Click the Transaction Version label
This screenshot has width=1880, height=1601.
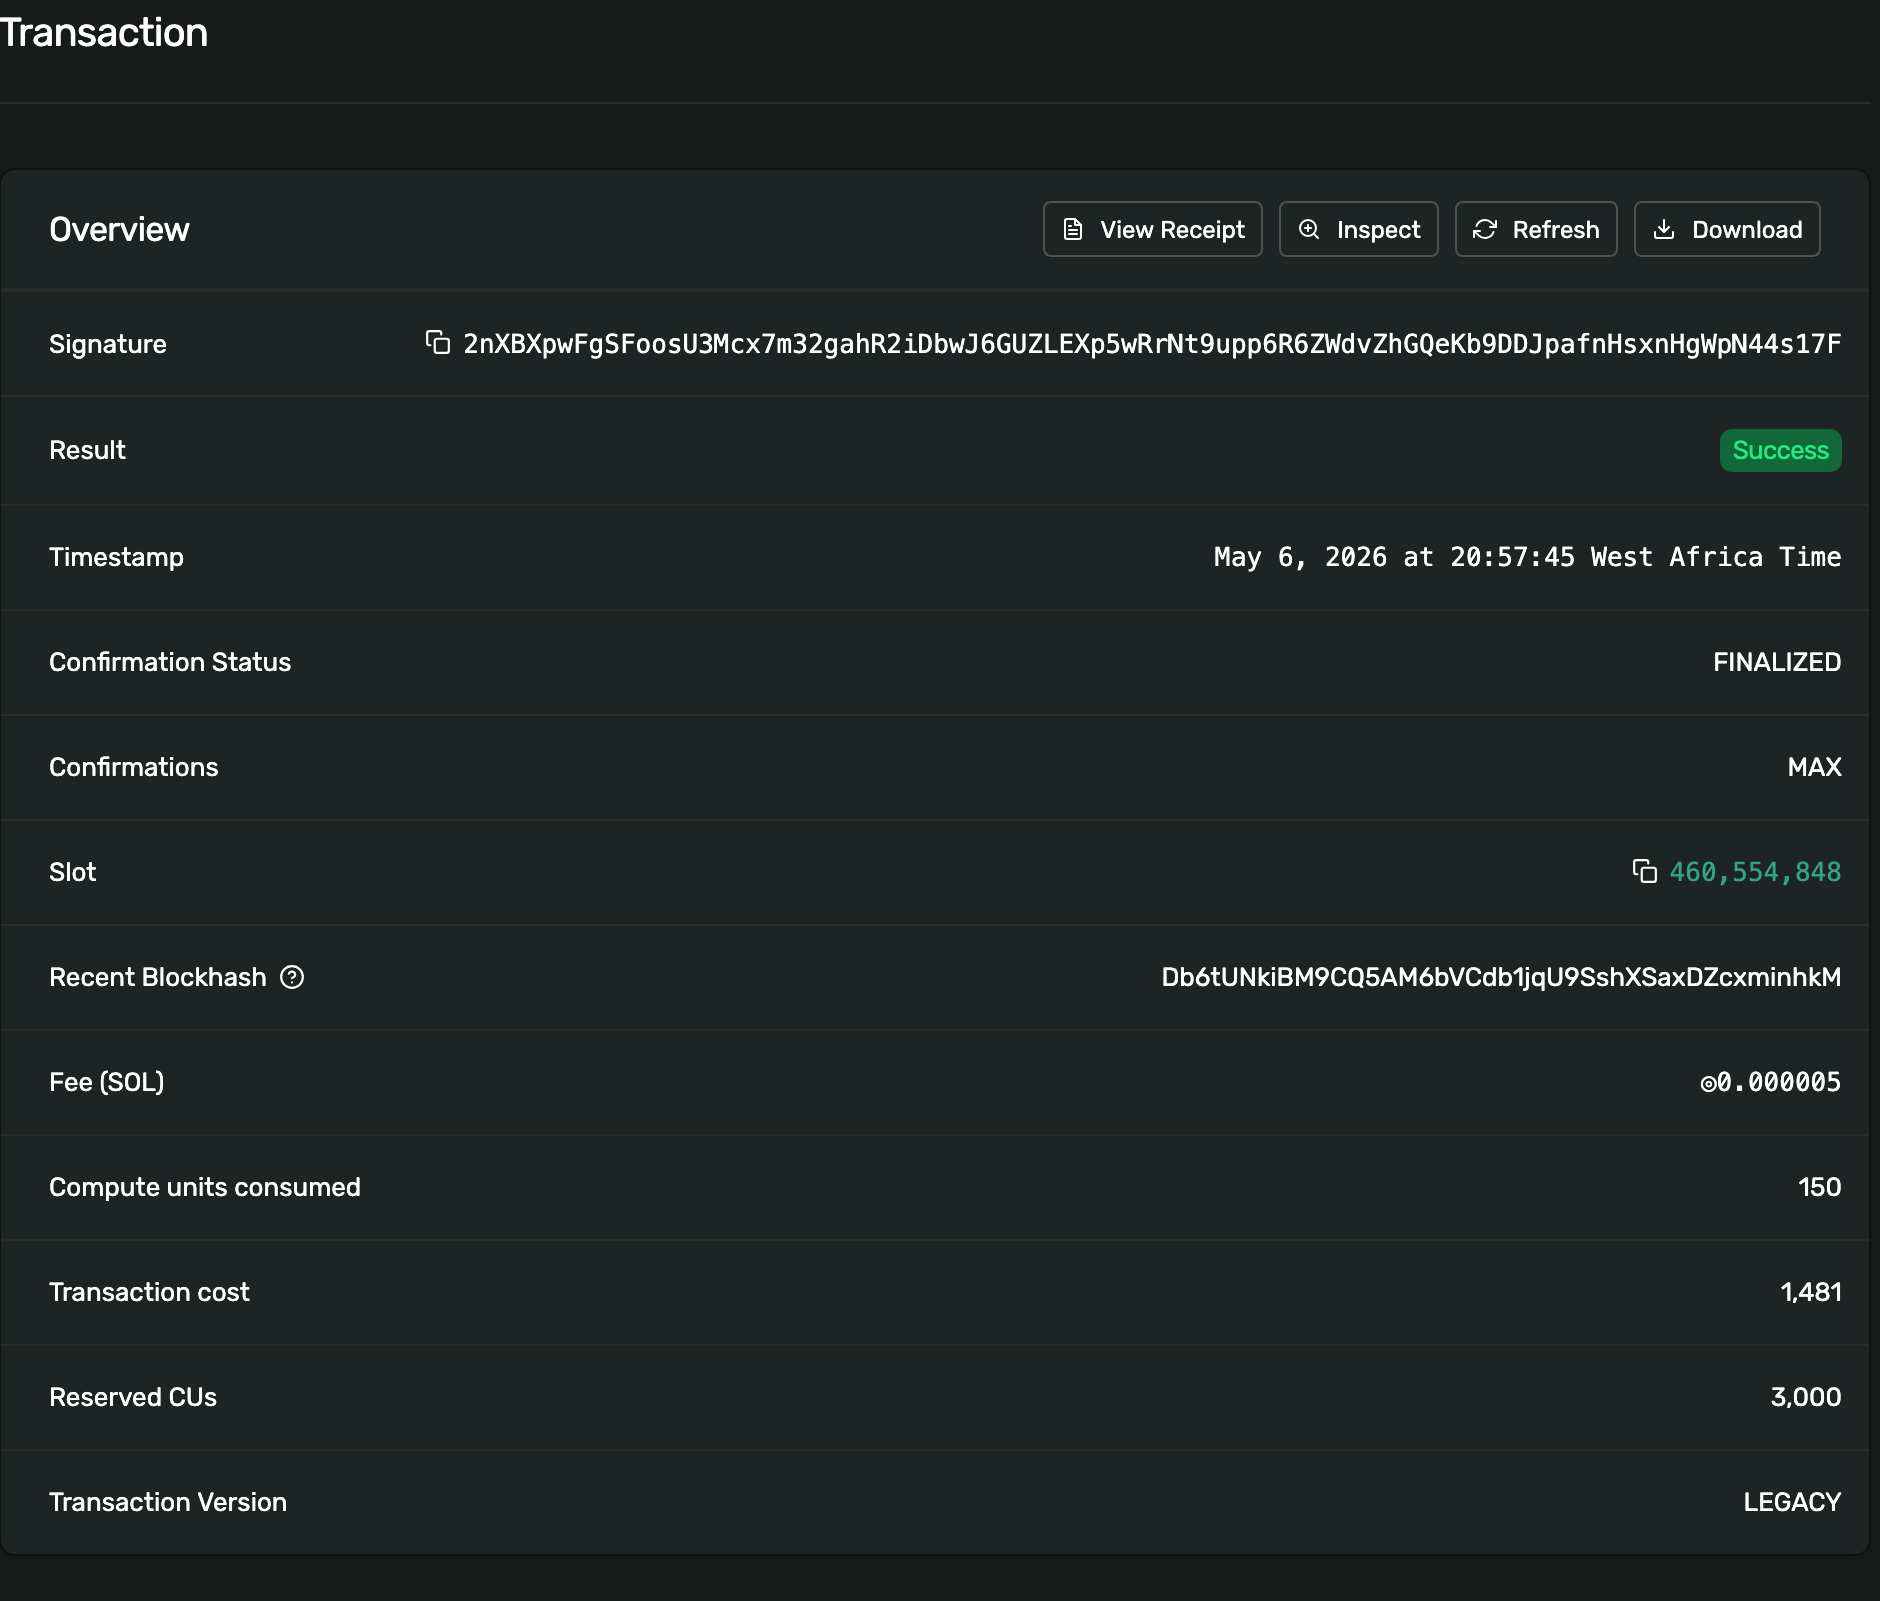(168, 1502)
